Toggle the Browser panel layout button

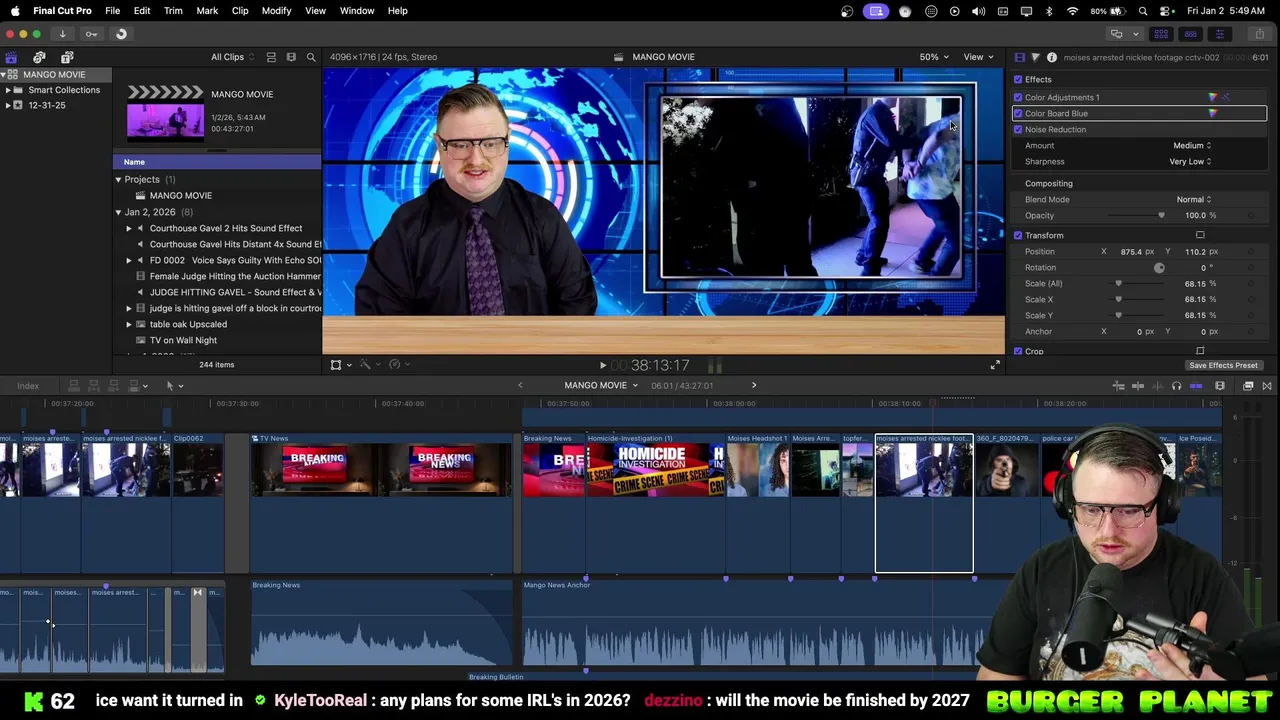click(x=1161, y=34)
